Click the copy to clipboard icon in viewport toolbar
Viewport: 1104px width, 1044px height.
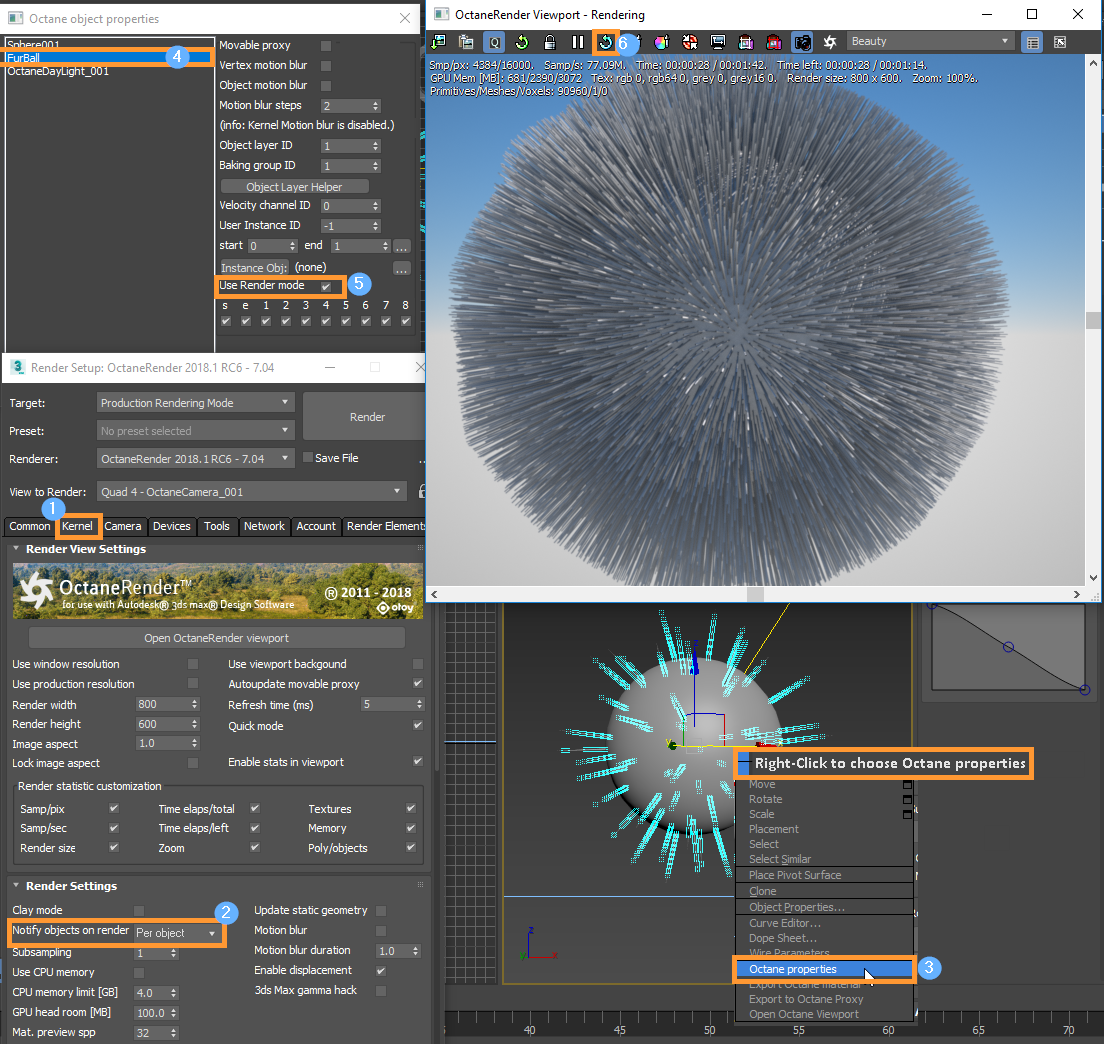click(466, 42)
